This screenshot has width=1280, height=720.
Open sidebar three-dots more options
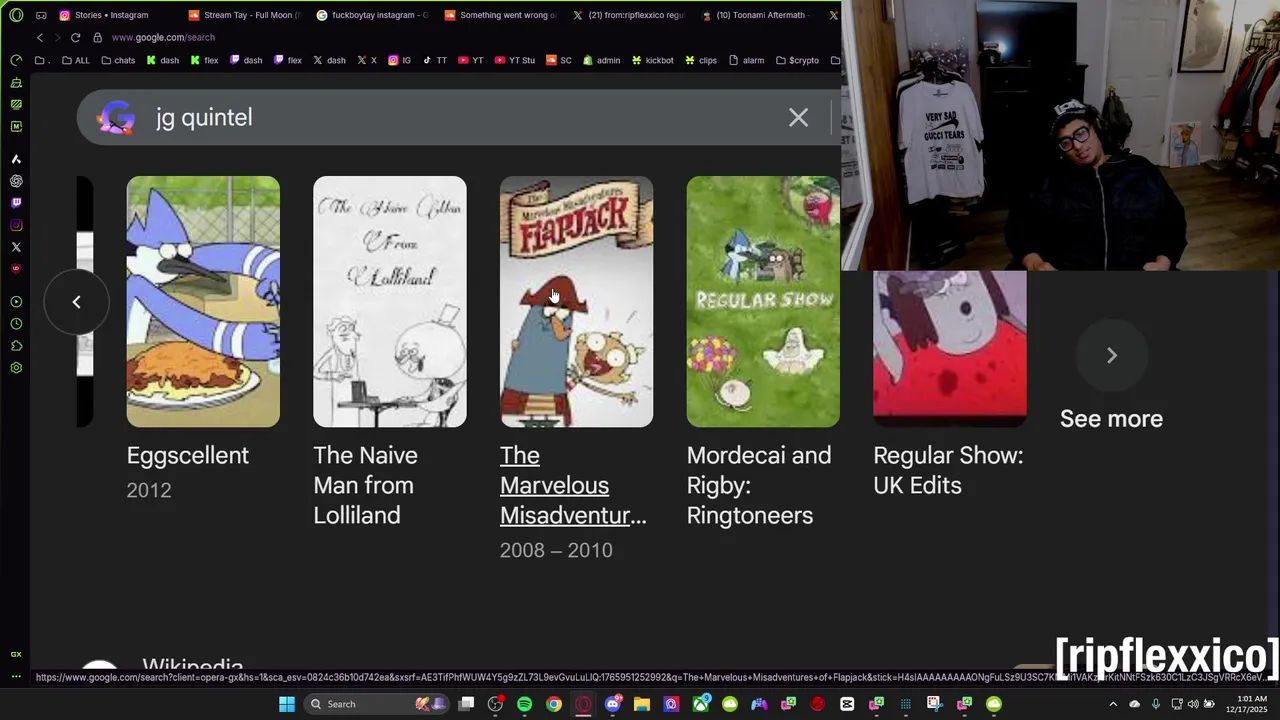(x=16, y=677)
